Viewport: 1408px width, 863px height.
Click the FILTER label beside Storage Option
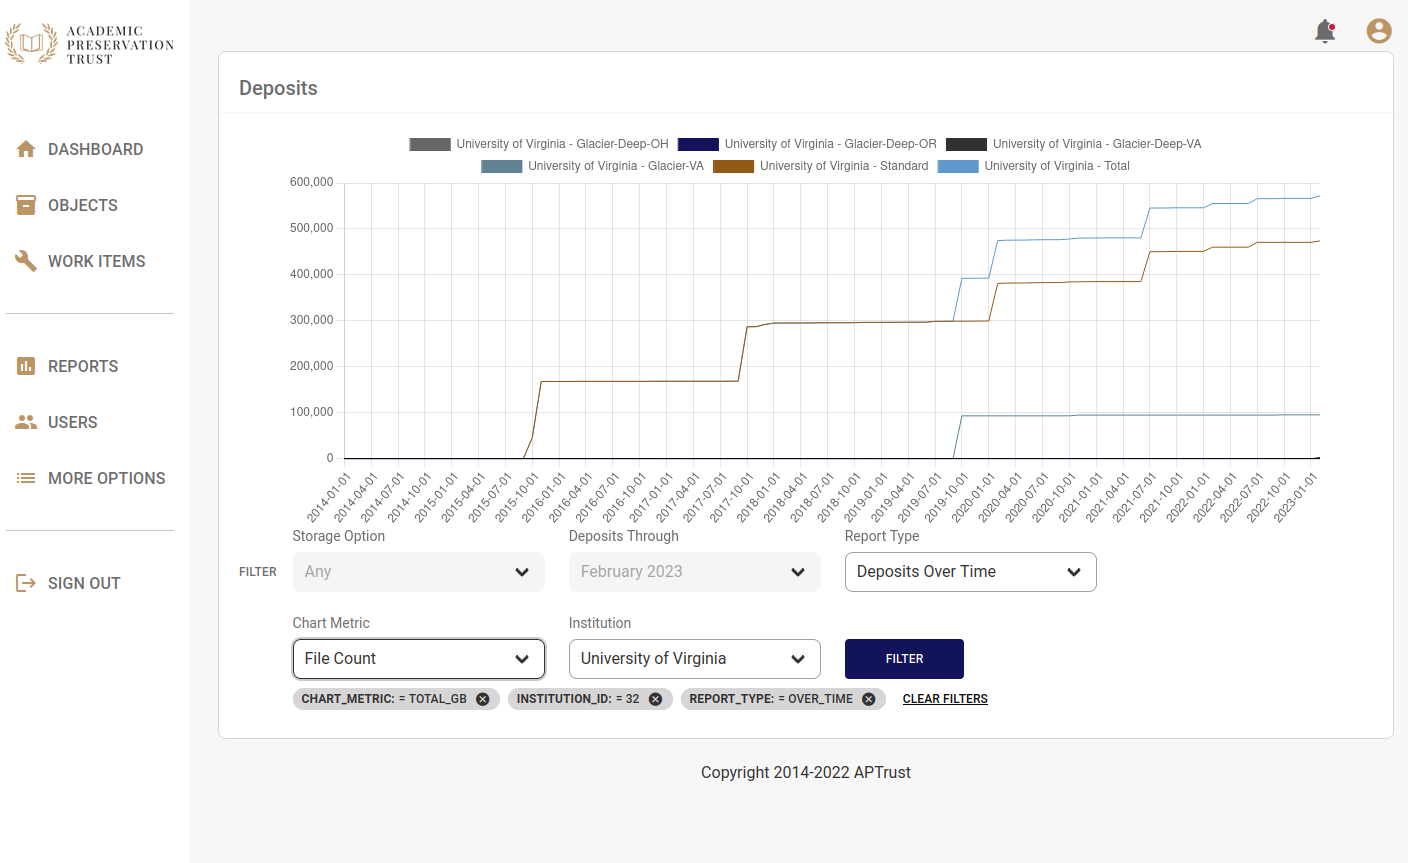click(258, 572)
